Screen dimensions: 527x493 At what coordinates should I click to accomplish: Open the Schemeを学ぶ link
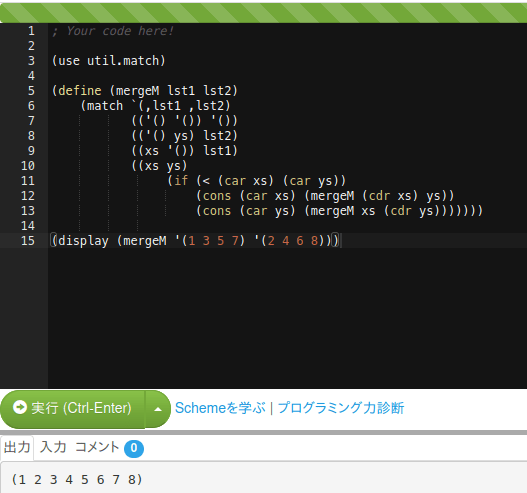(x=220, y=408)
